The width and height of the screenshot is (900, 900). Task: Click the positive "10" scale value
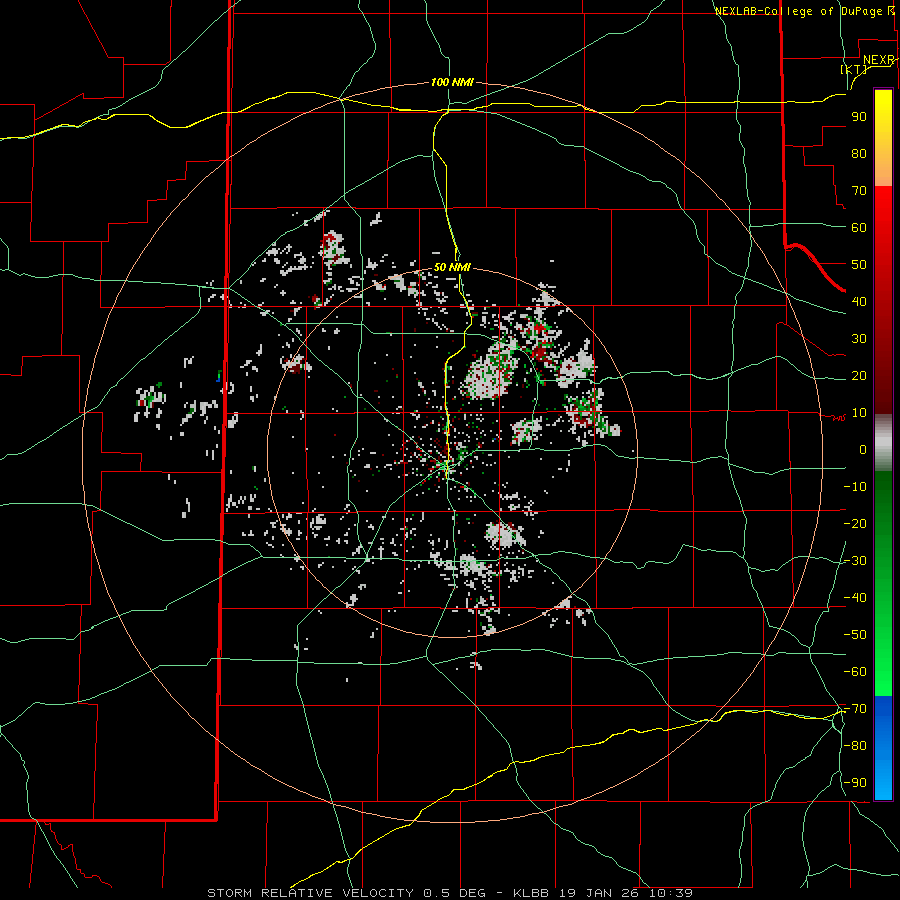pyautogui.click(x=859, y=413)
